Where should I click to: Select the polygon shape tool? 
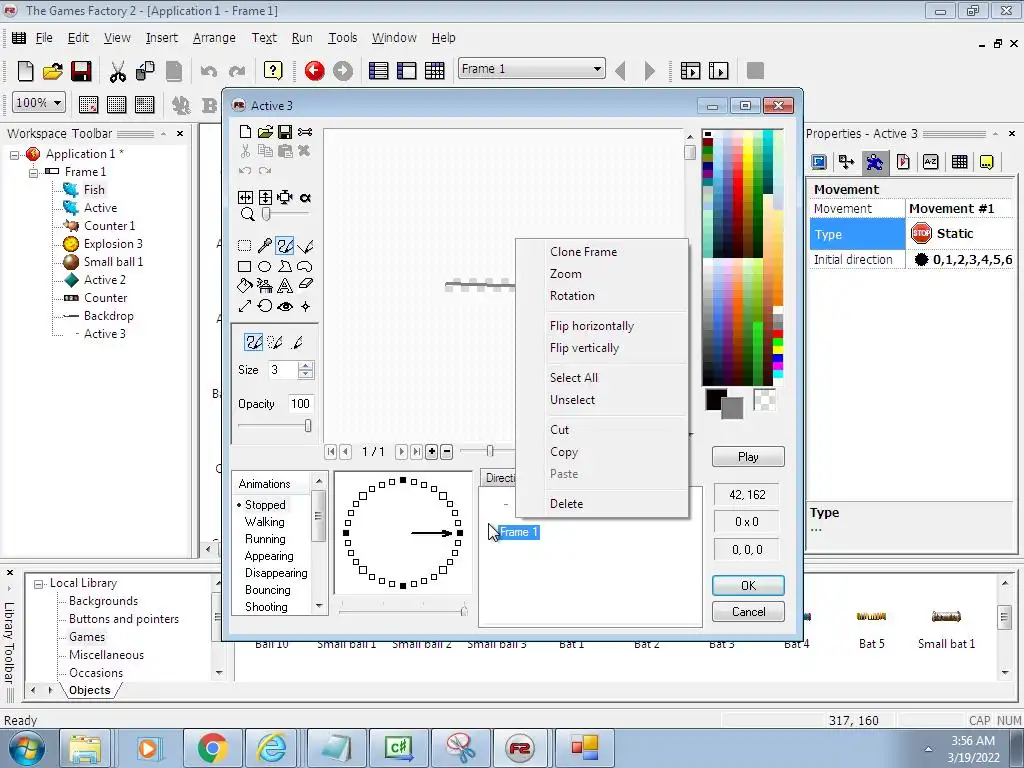tap(285, 266)
